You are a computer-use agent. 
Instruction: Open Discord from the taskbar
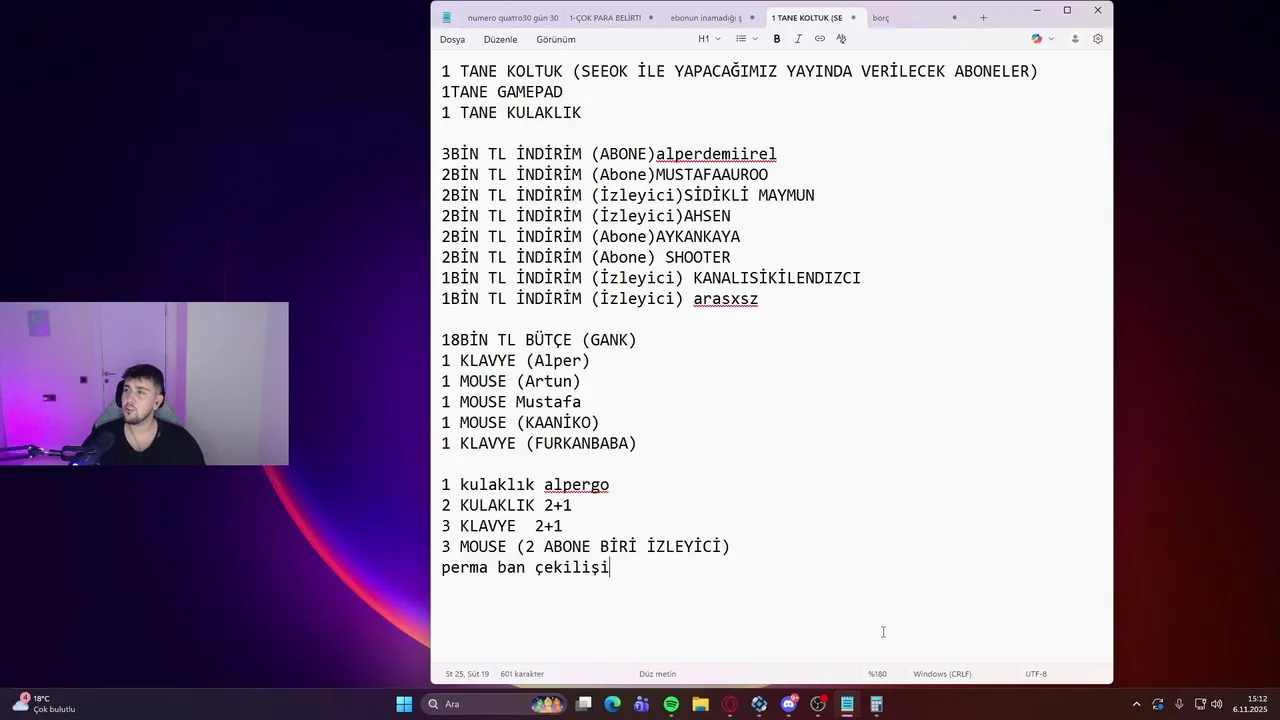789,704
